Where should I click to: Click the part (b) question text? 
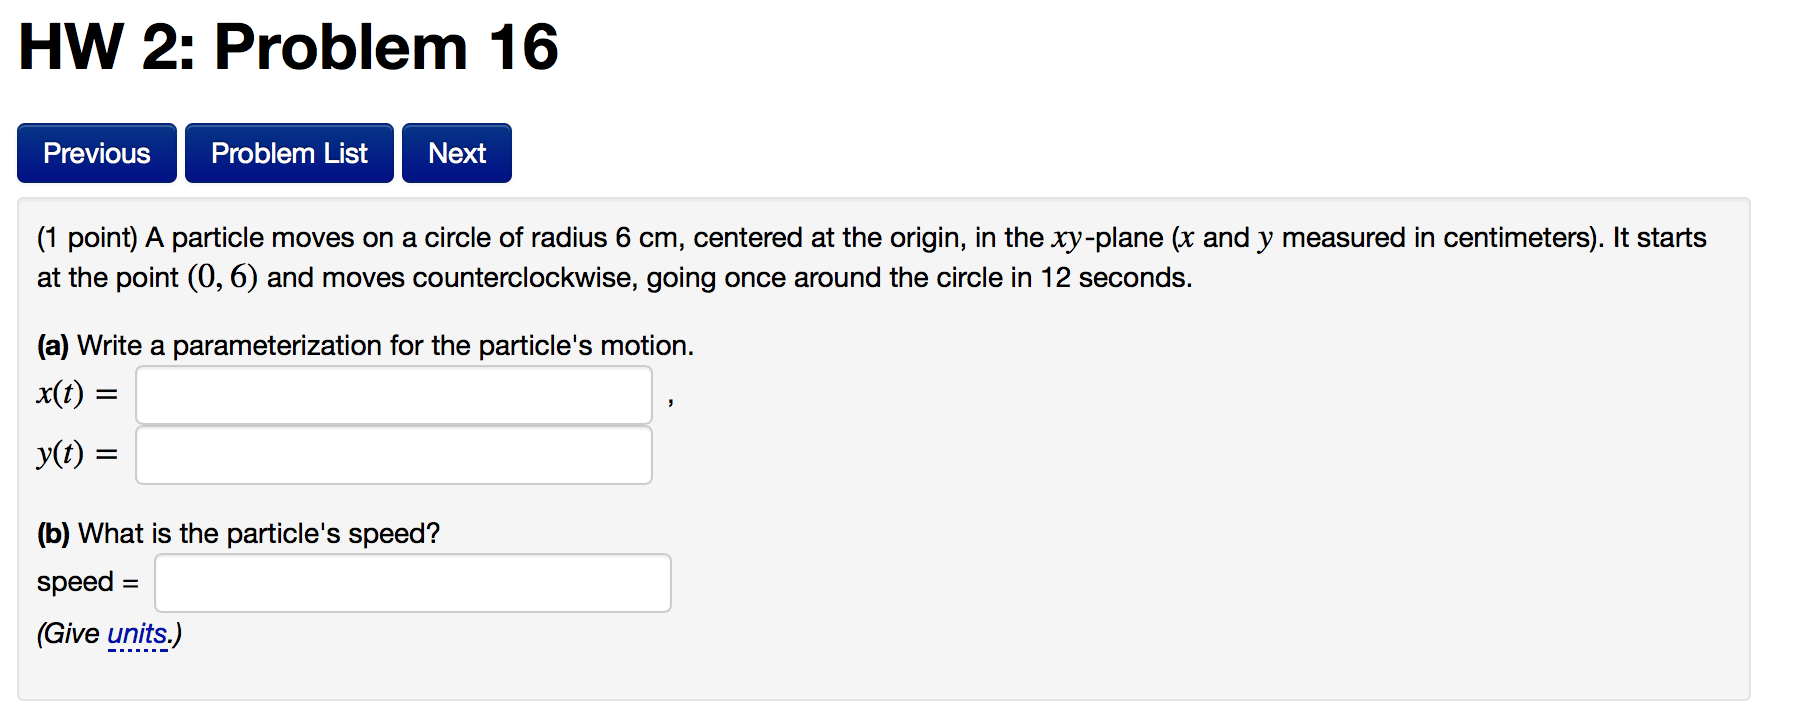click(x=238, y=533)
